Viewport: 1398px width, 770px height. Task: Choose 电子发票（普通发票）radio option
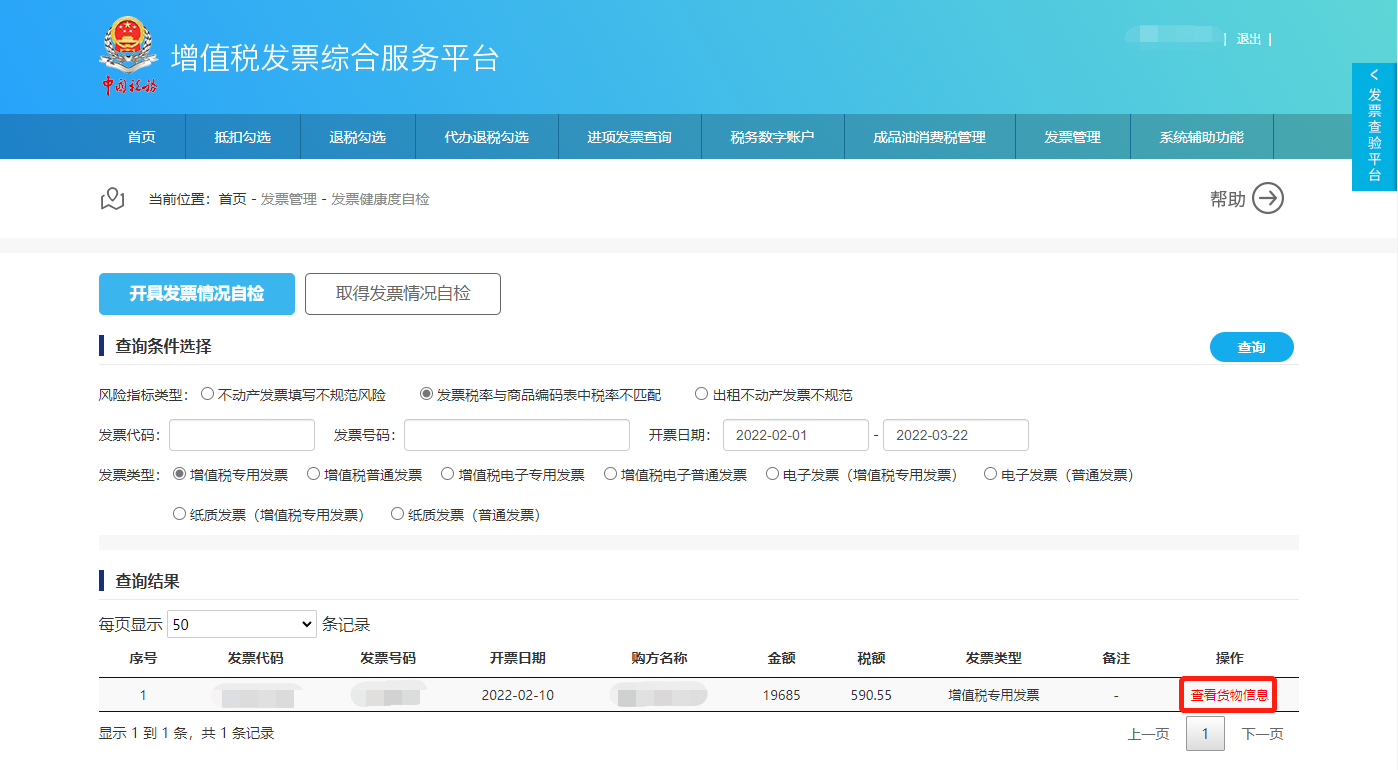point(991,474)
